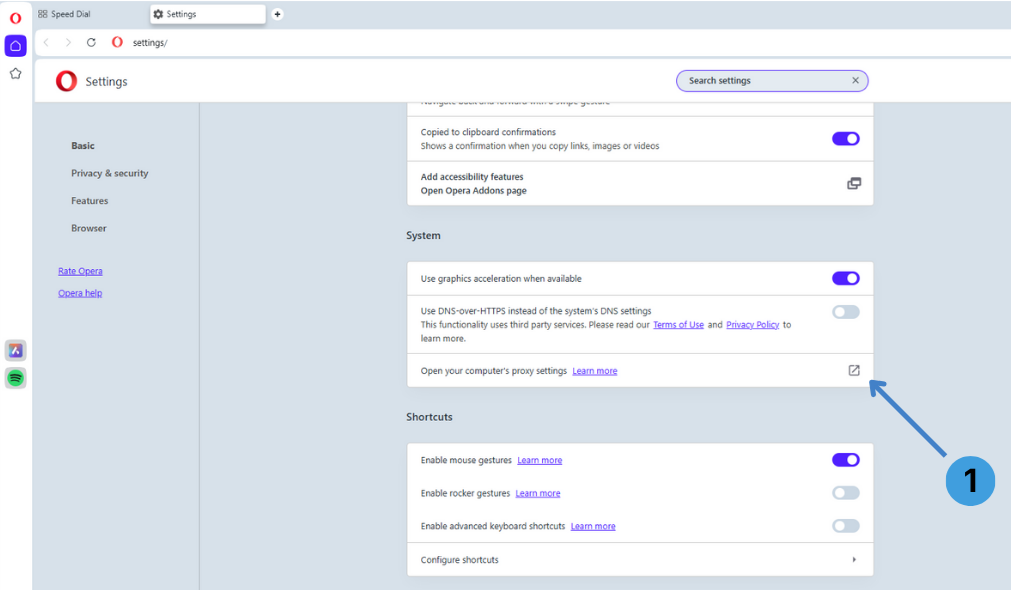This screenshot has height=590, width=1011.
Task: Click the Opera logo beside Settings heading
Action: 66,81
